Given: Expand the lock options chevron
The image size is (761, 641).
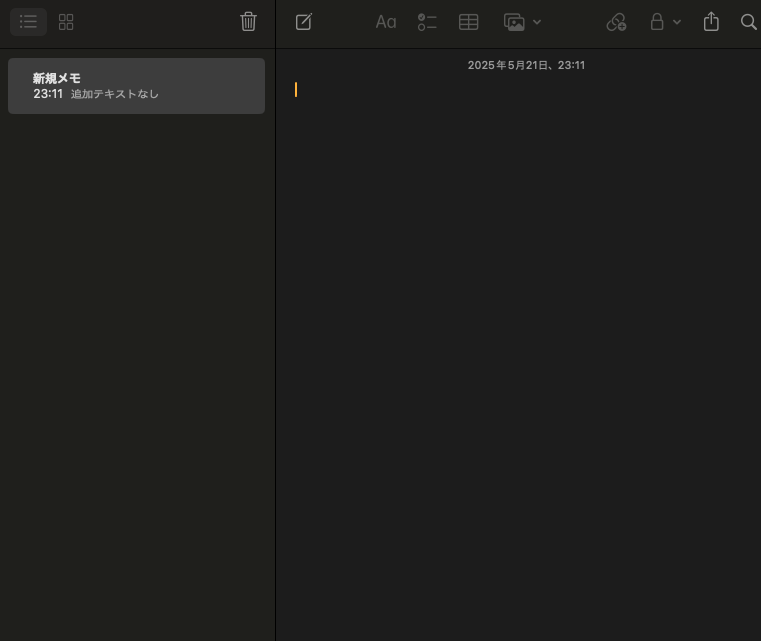Looking at the screenshot, I should pos(677,22).
